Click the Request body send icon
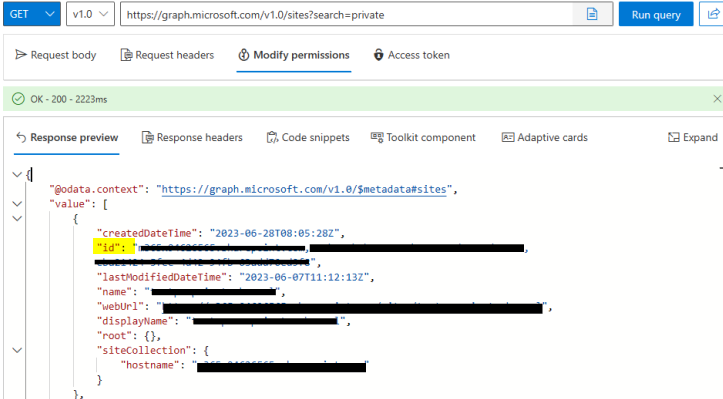 (x=21, y=55)
